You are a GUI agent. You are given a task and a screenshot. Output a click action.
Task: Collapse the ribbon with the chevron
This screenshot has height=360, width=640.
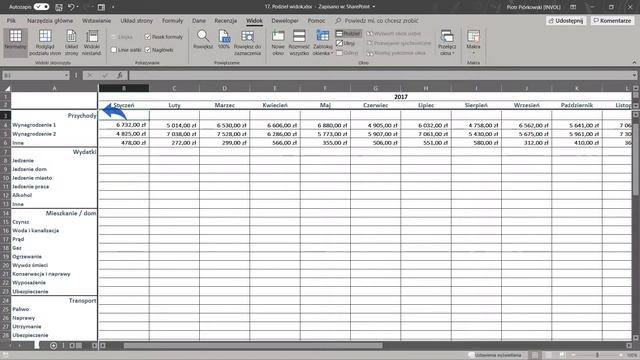(634, 62)
